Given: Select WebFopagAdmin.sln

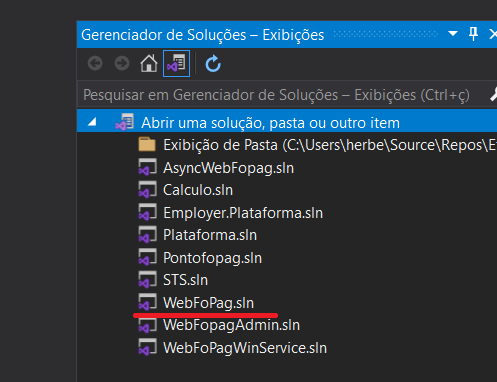Looking at the screenshot, I should click(231, 325).
